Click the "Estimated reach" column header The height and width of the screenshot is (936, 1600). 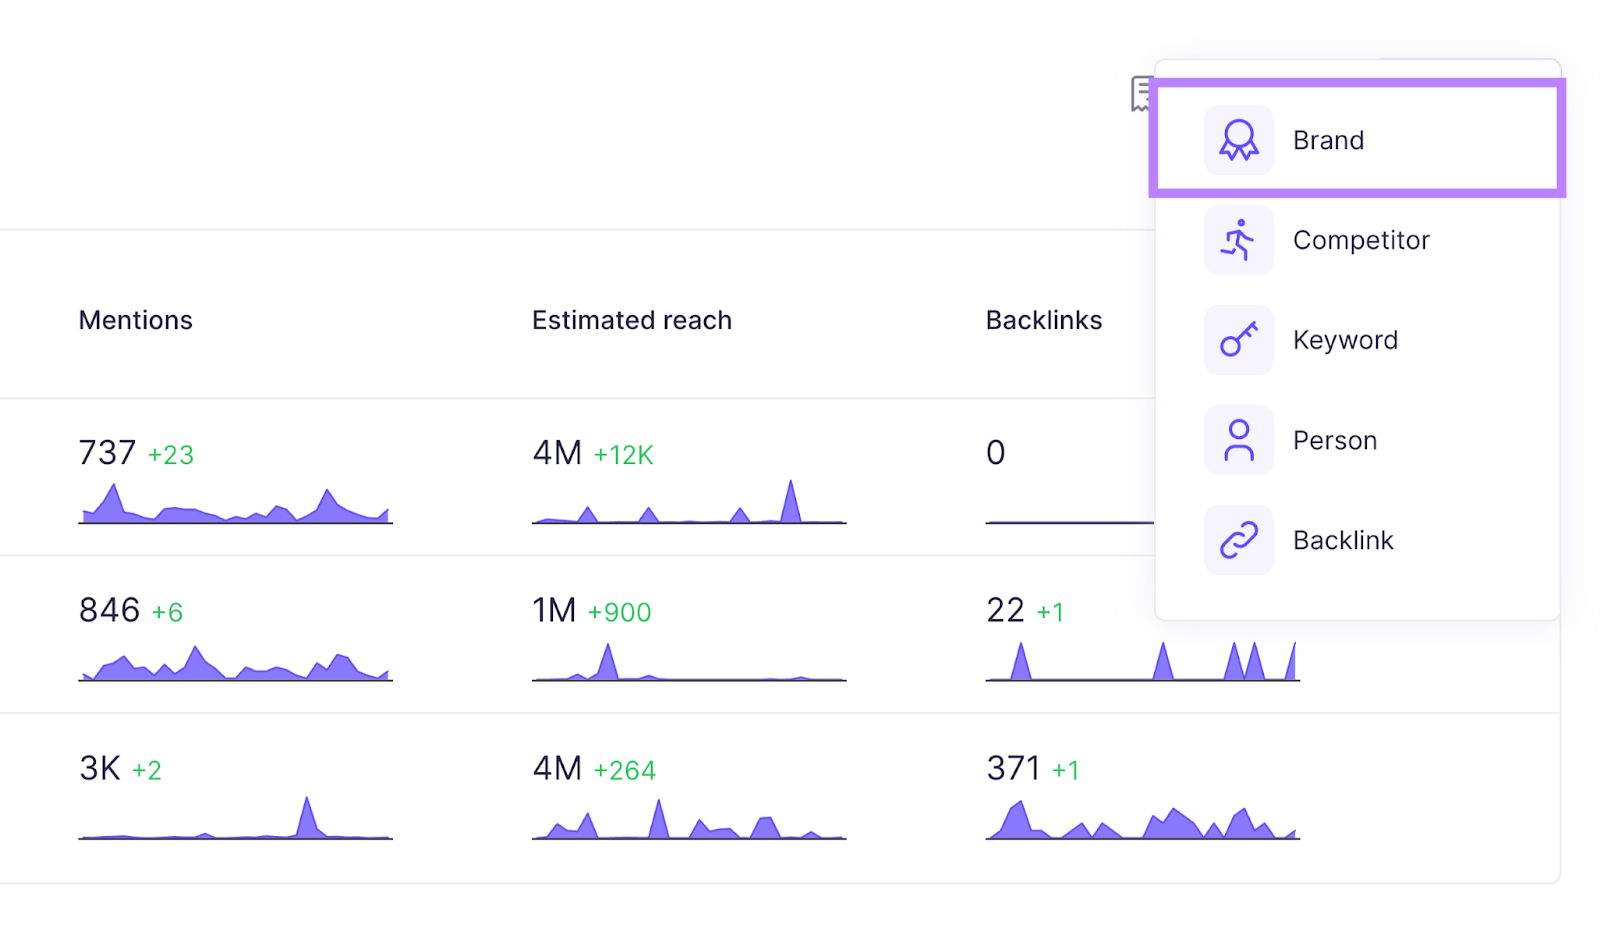tap(631, 320)
